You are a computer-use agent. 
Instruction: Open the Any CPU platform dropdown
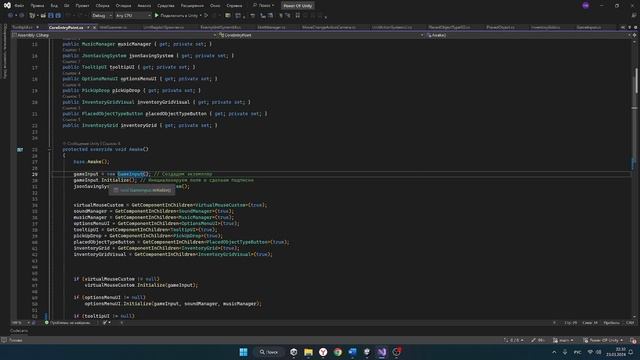(133, 16)
